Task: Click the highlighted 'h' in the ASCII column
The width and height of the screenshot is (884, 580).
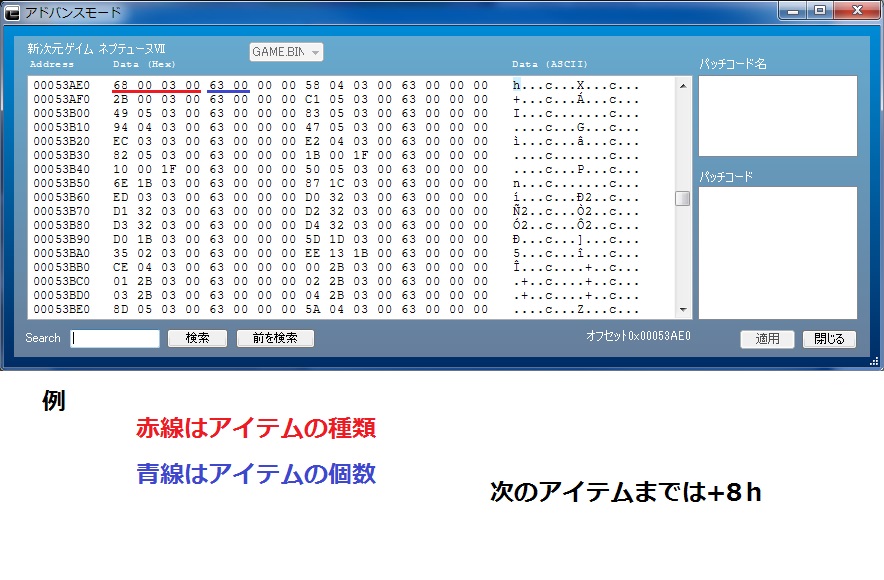Action: (x=516, y=85)
